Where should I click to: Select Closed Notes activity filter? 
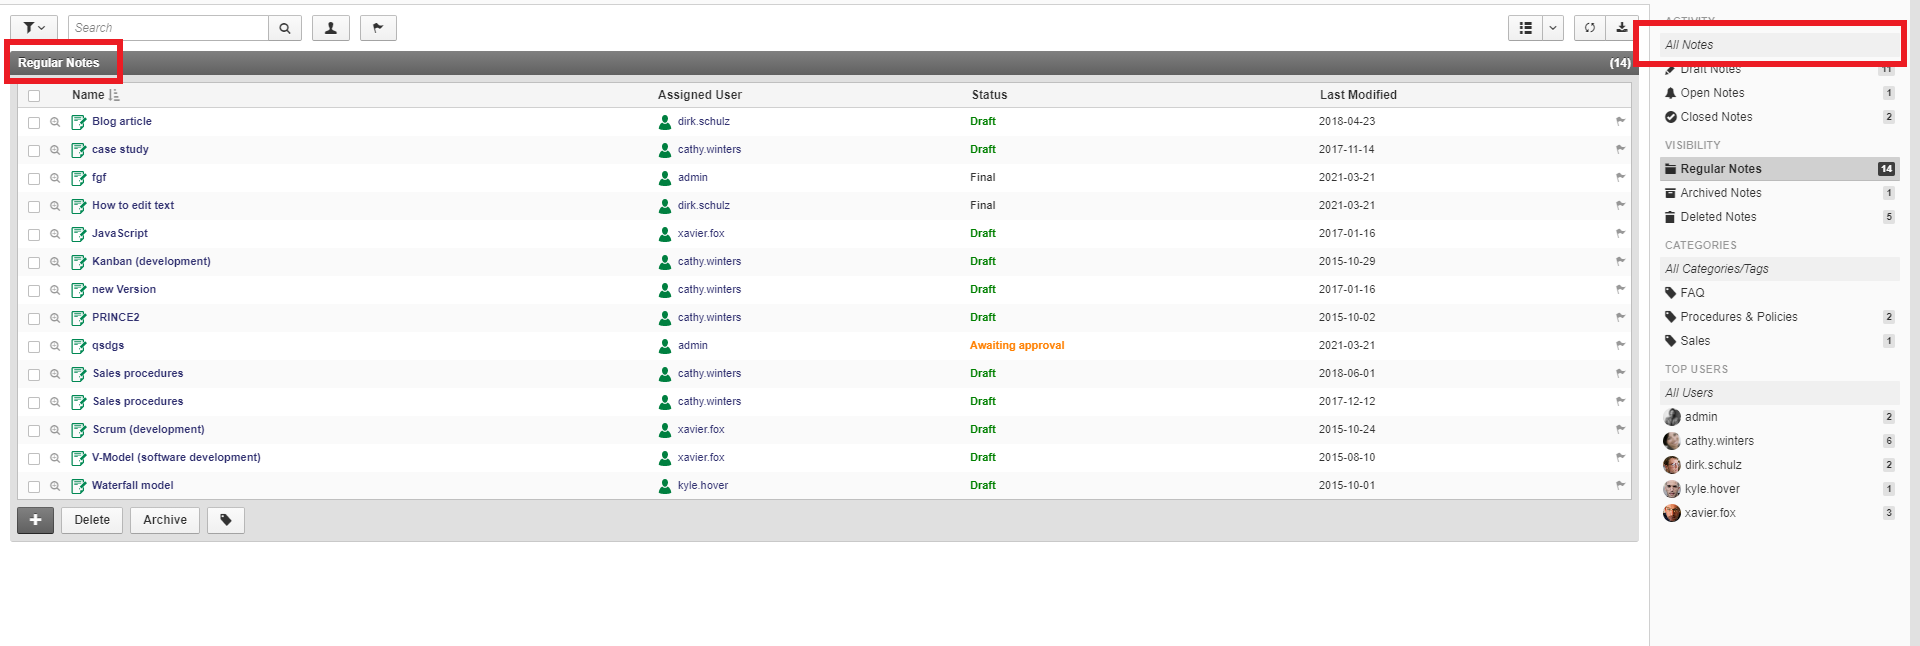[x=1716, y=117]
